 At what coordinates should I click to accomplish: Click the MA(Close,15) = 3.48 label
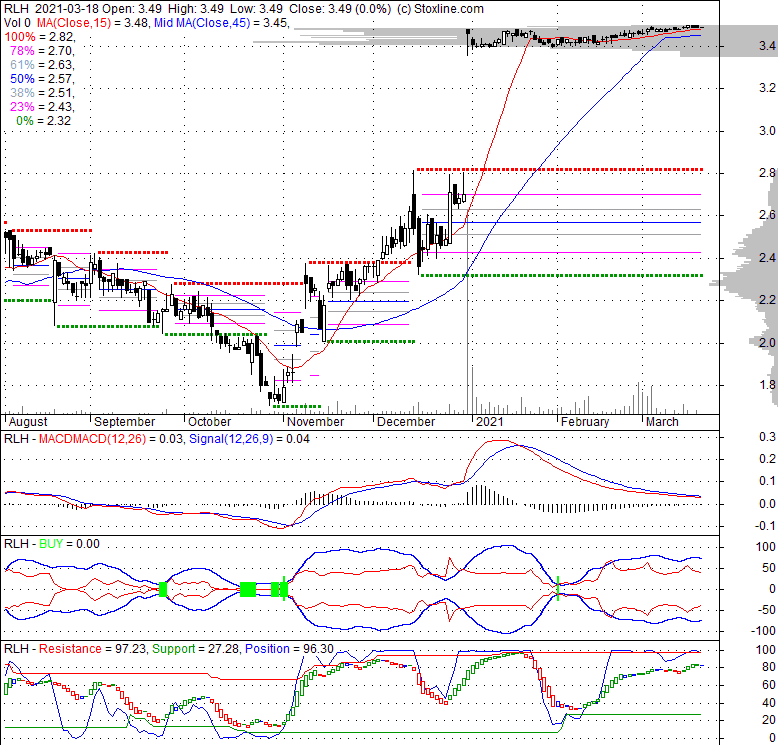click(92, 23)
